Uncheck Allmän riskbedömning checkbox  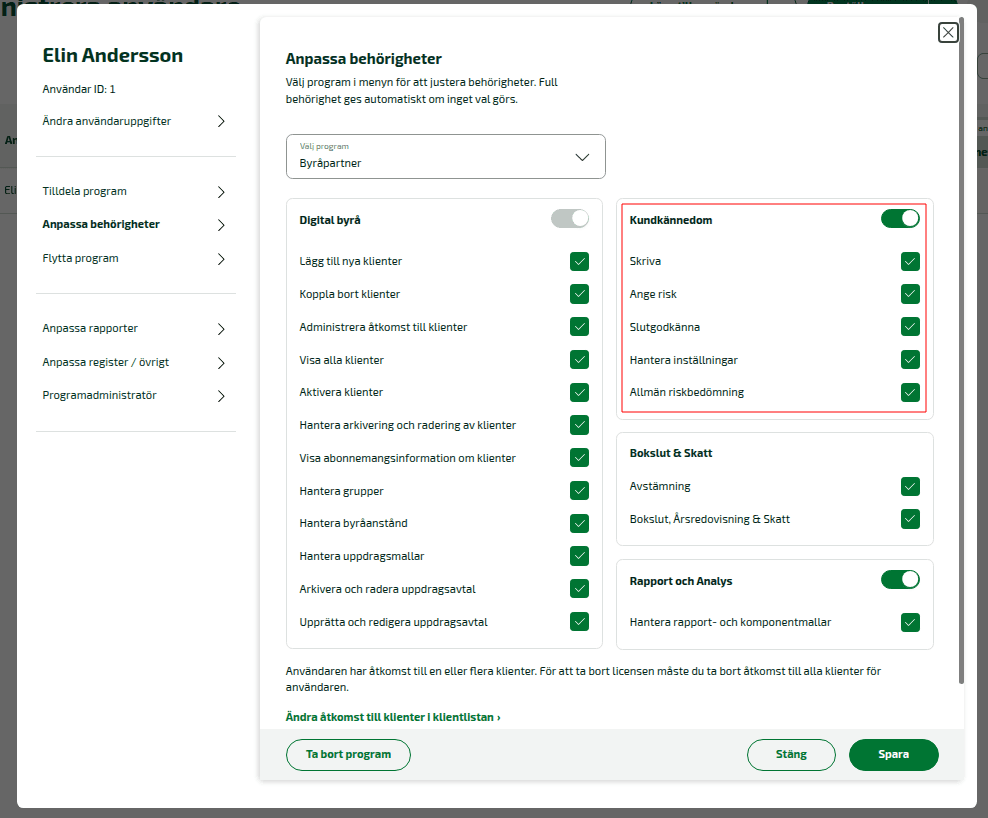tap(910, 393)
